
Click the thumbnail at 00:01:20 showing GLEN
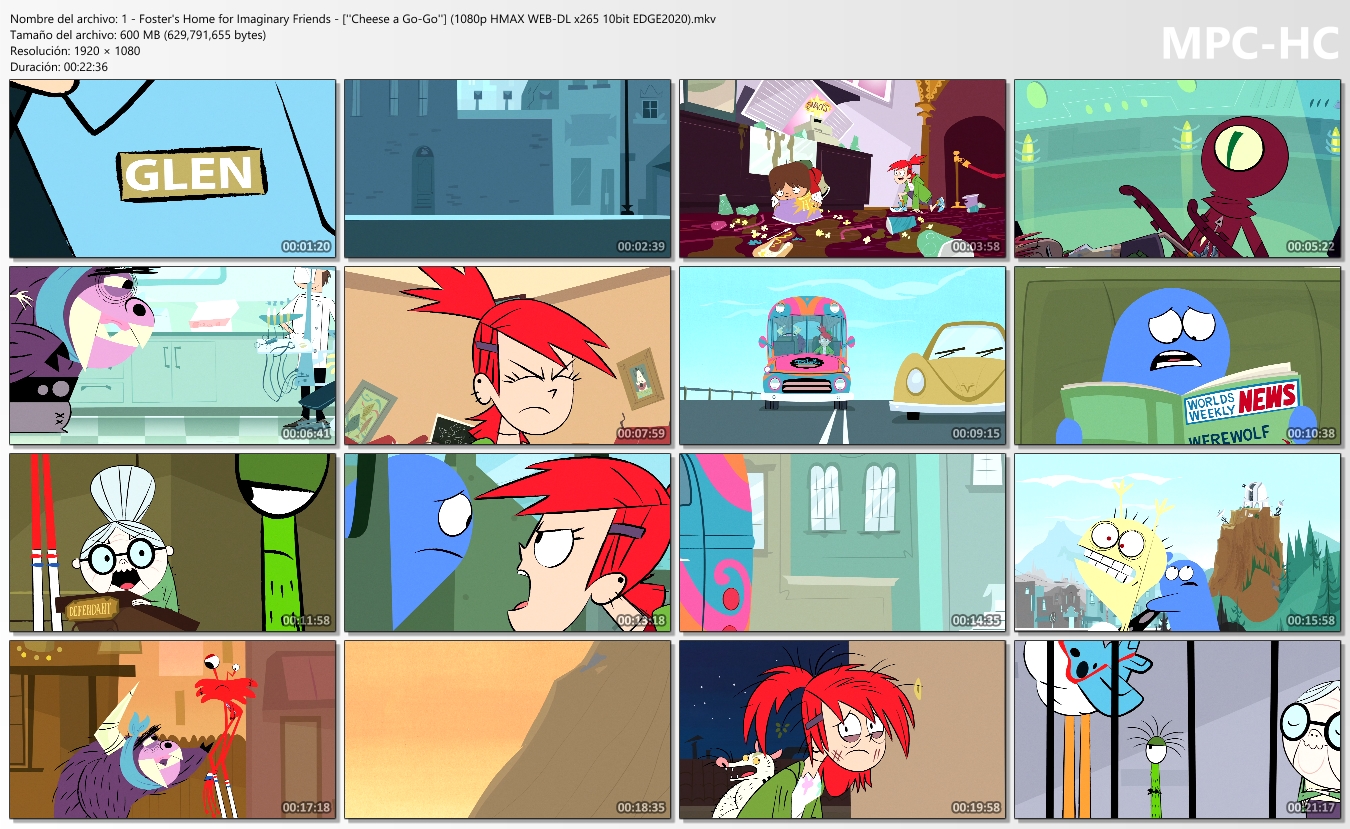pos(173,169)
